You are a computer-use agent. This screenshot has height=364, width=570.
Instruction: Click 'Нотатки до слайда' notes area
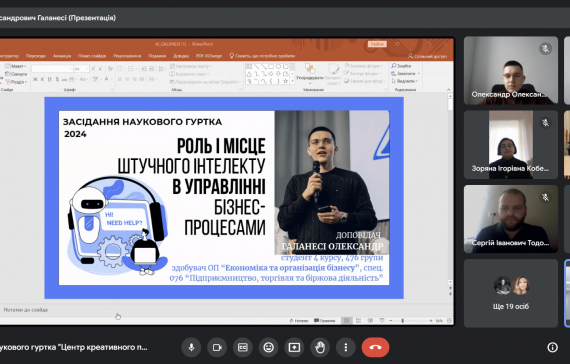[x=26, y=310]
